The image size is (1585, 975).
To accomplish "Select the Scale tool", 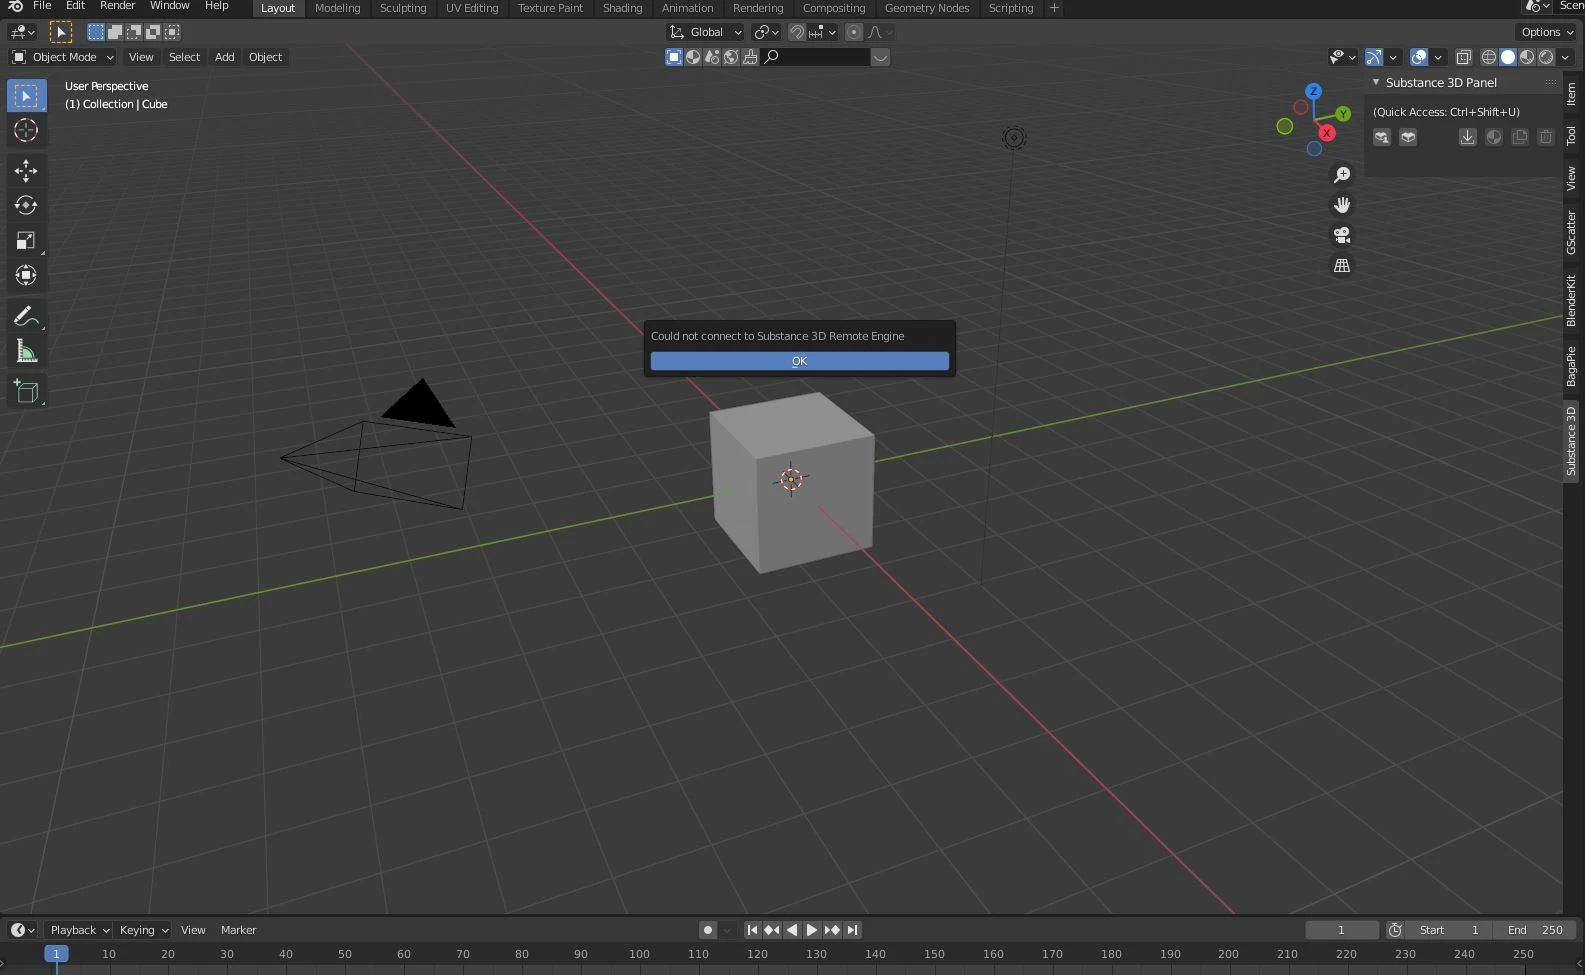I will point(26,240).
